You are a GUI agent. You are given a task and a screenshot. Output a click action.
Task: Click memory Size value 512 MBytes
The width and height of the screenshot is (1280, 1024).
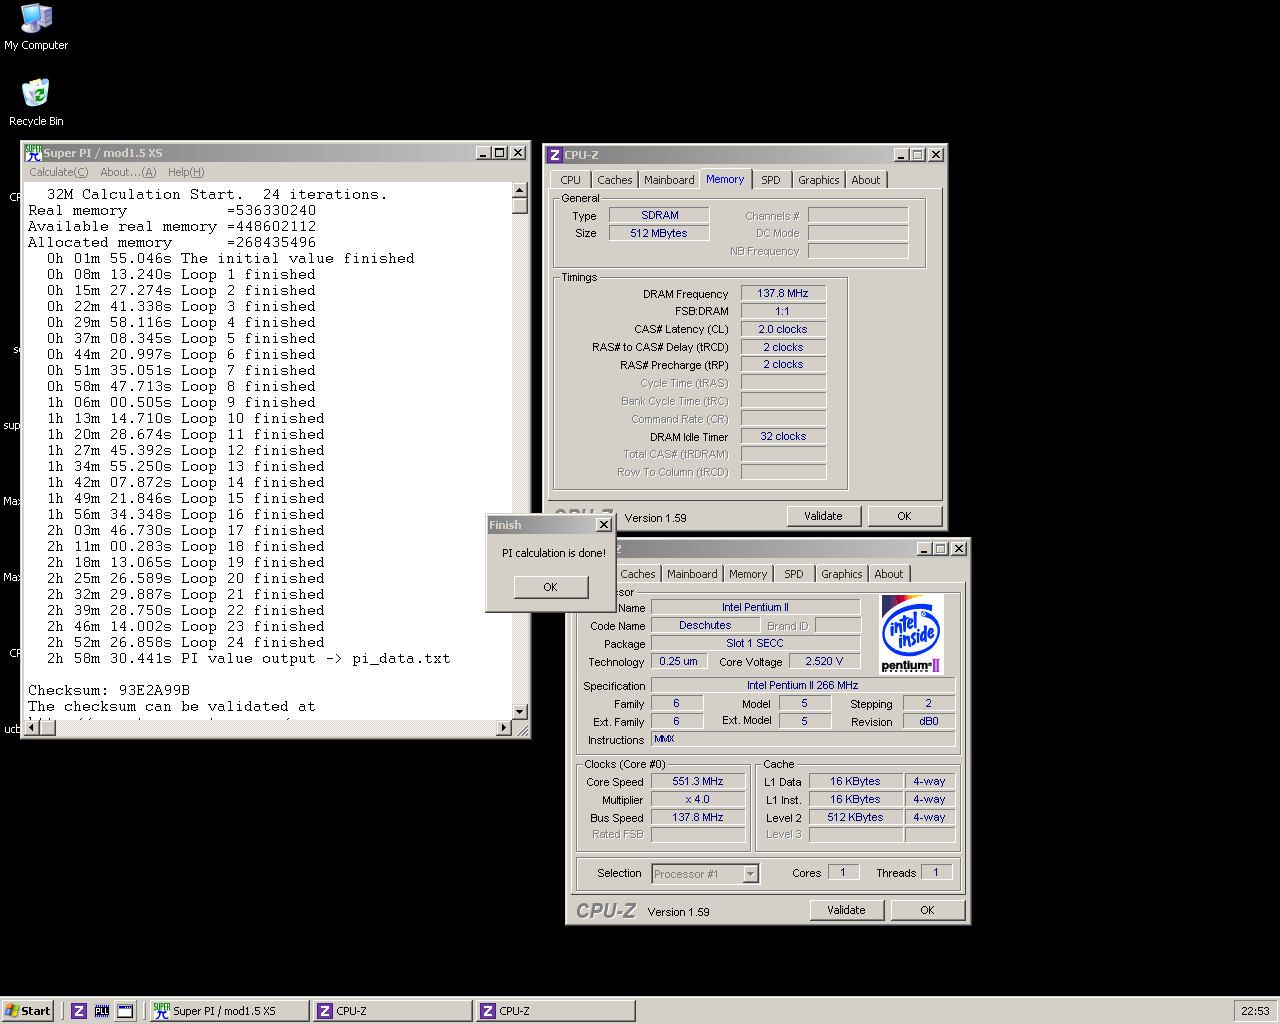point(660,233)
